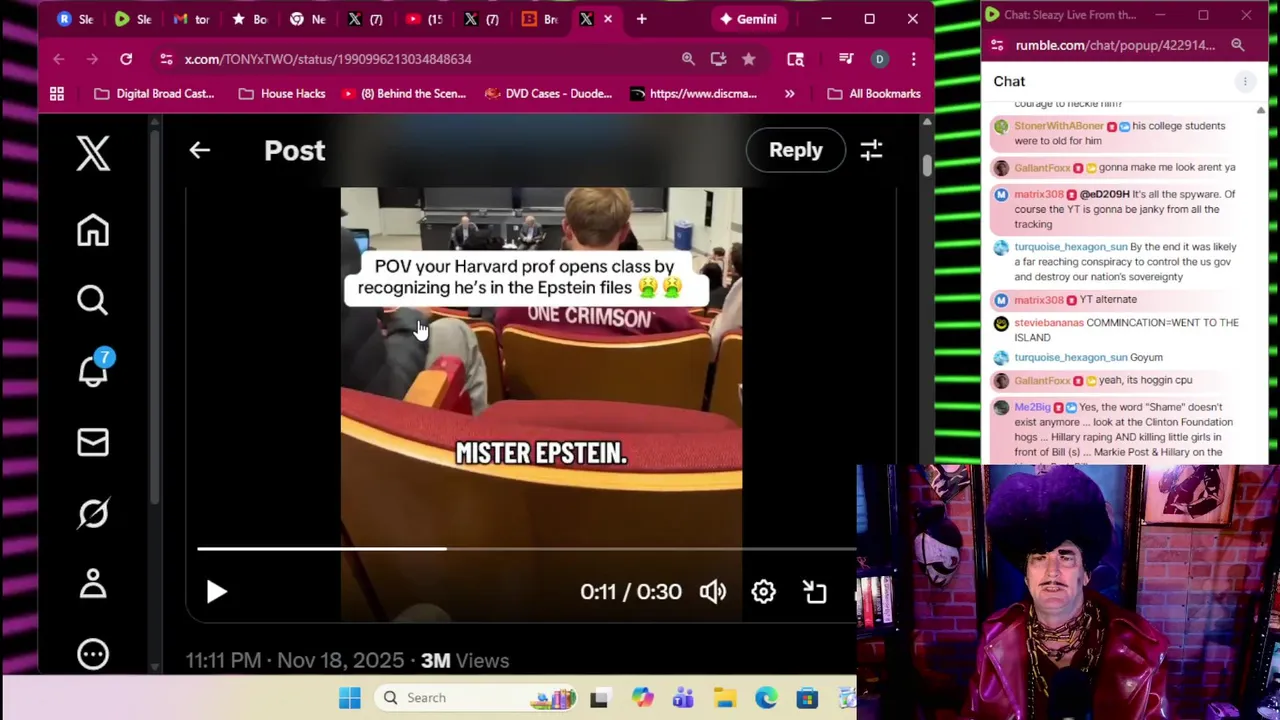
Task: Expand hidden bookmarks chevron
Action: [790, 94]
